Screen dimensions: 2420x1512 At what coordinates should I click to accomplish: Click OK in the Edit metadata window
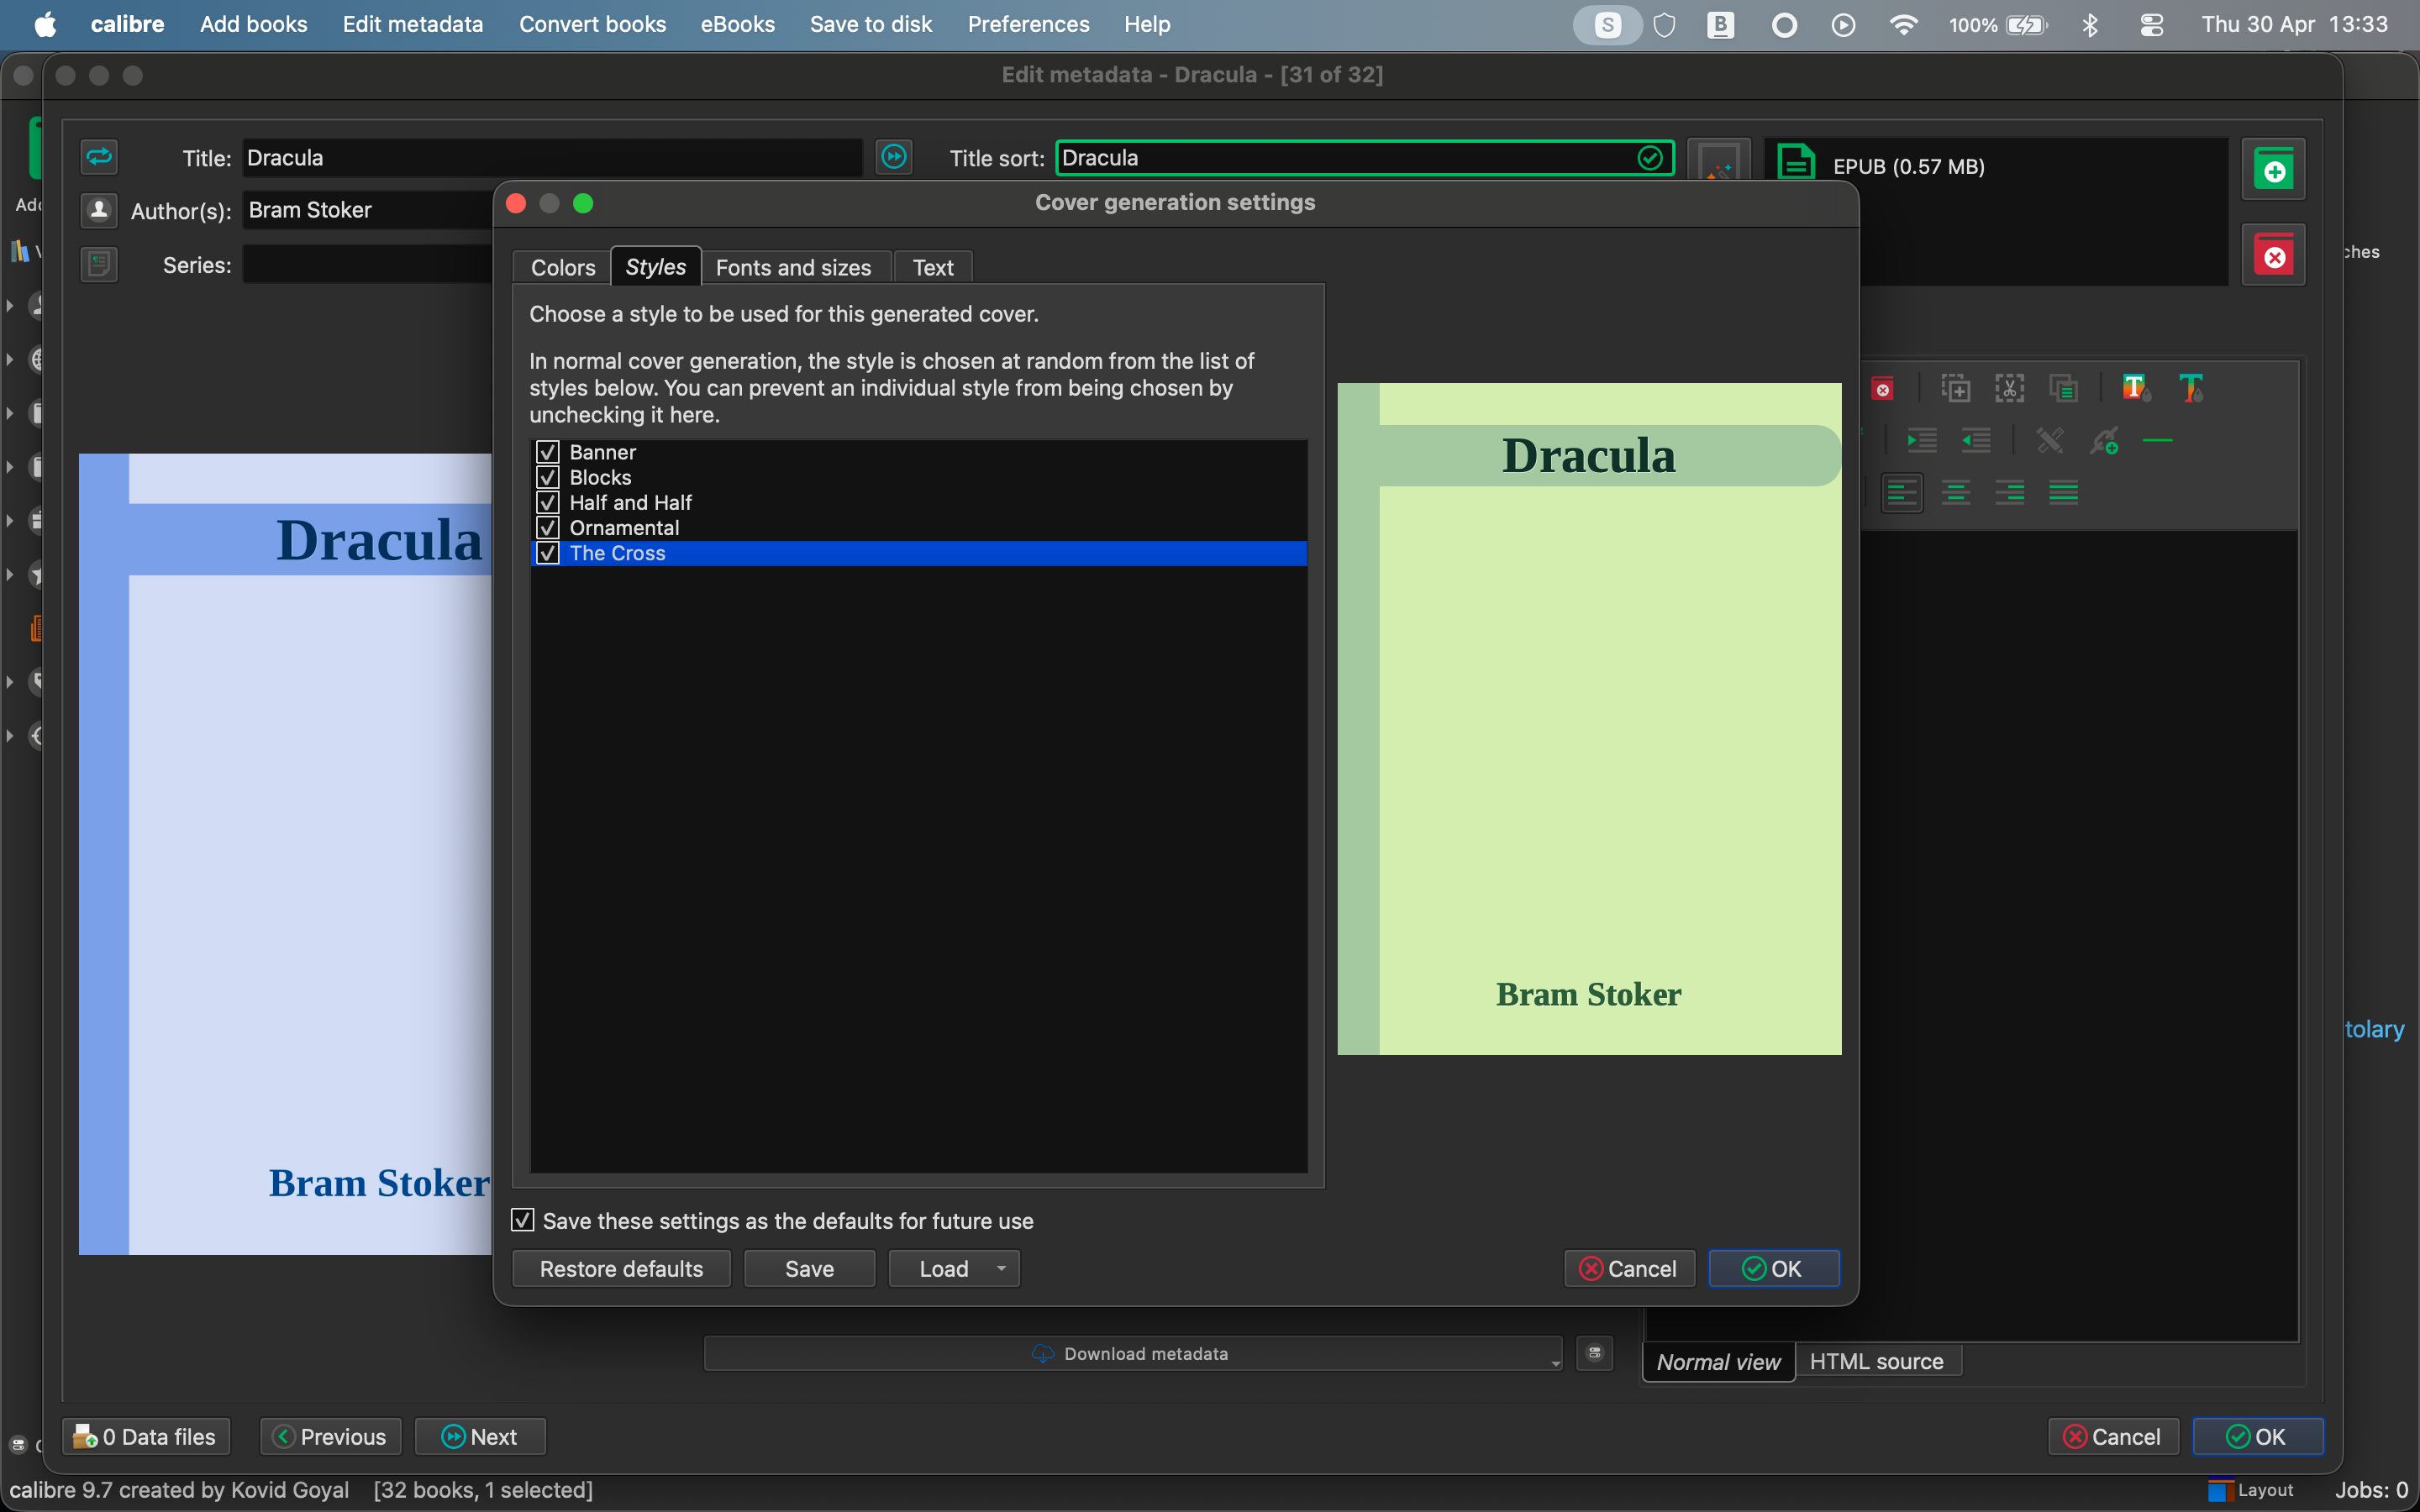pos(2257,1436)
